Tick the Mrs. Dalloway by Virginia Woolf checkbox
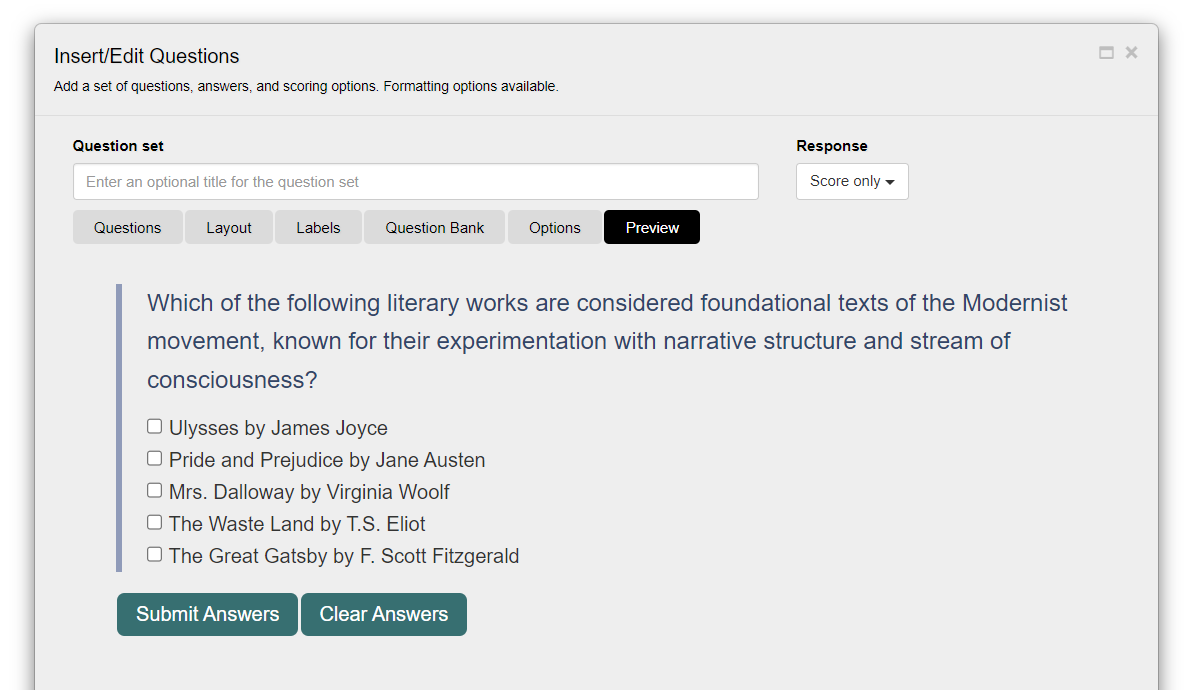 point(154,490)
